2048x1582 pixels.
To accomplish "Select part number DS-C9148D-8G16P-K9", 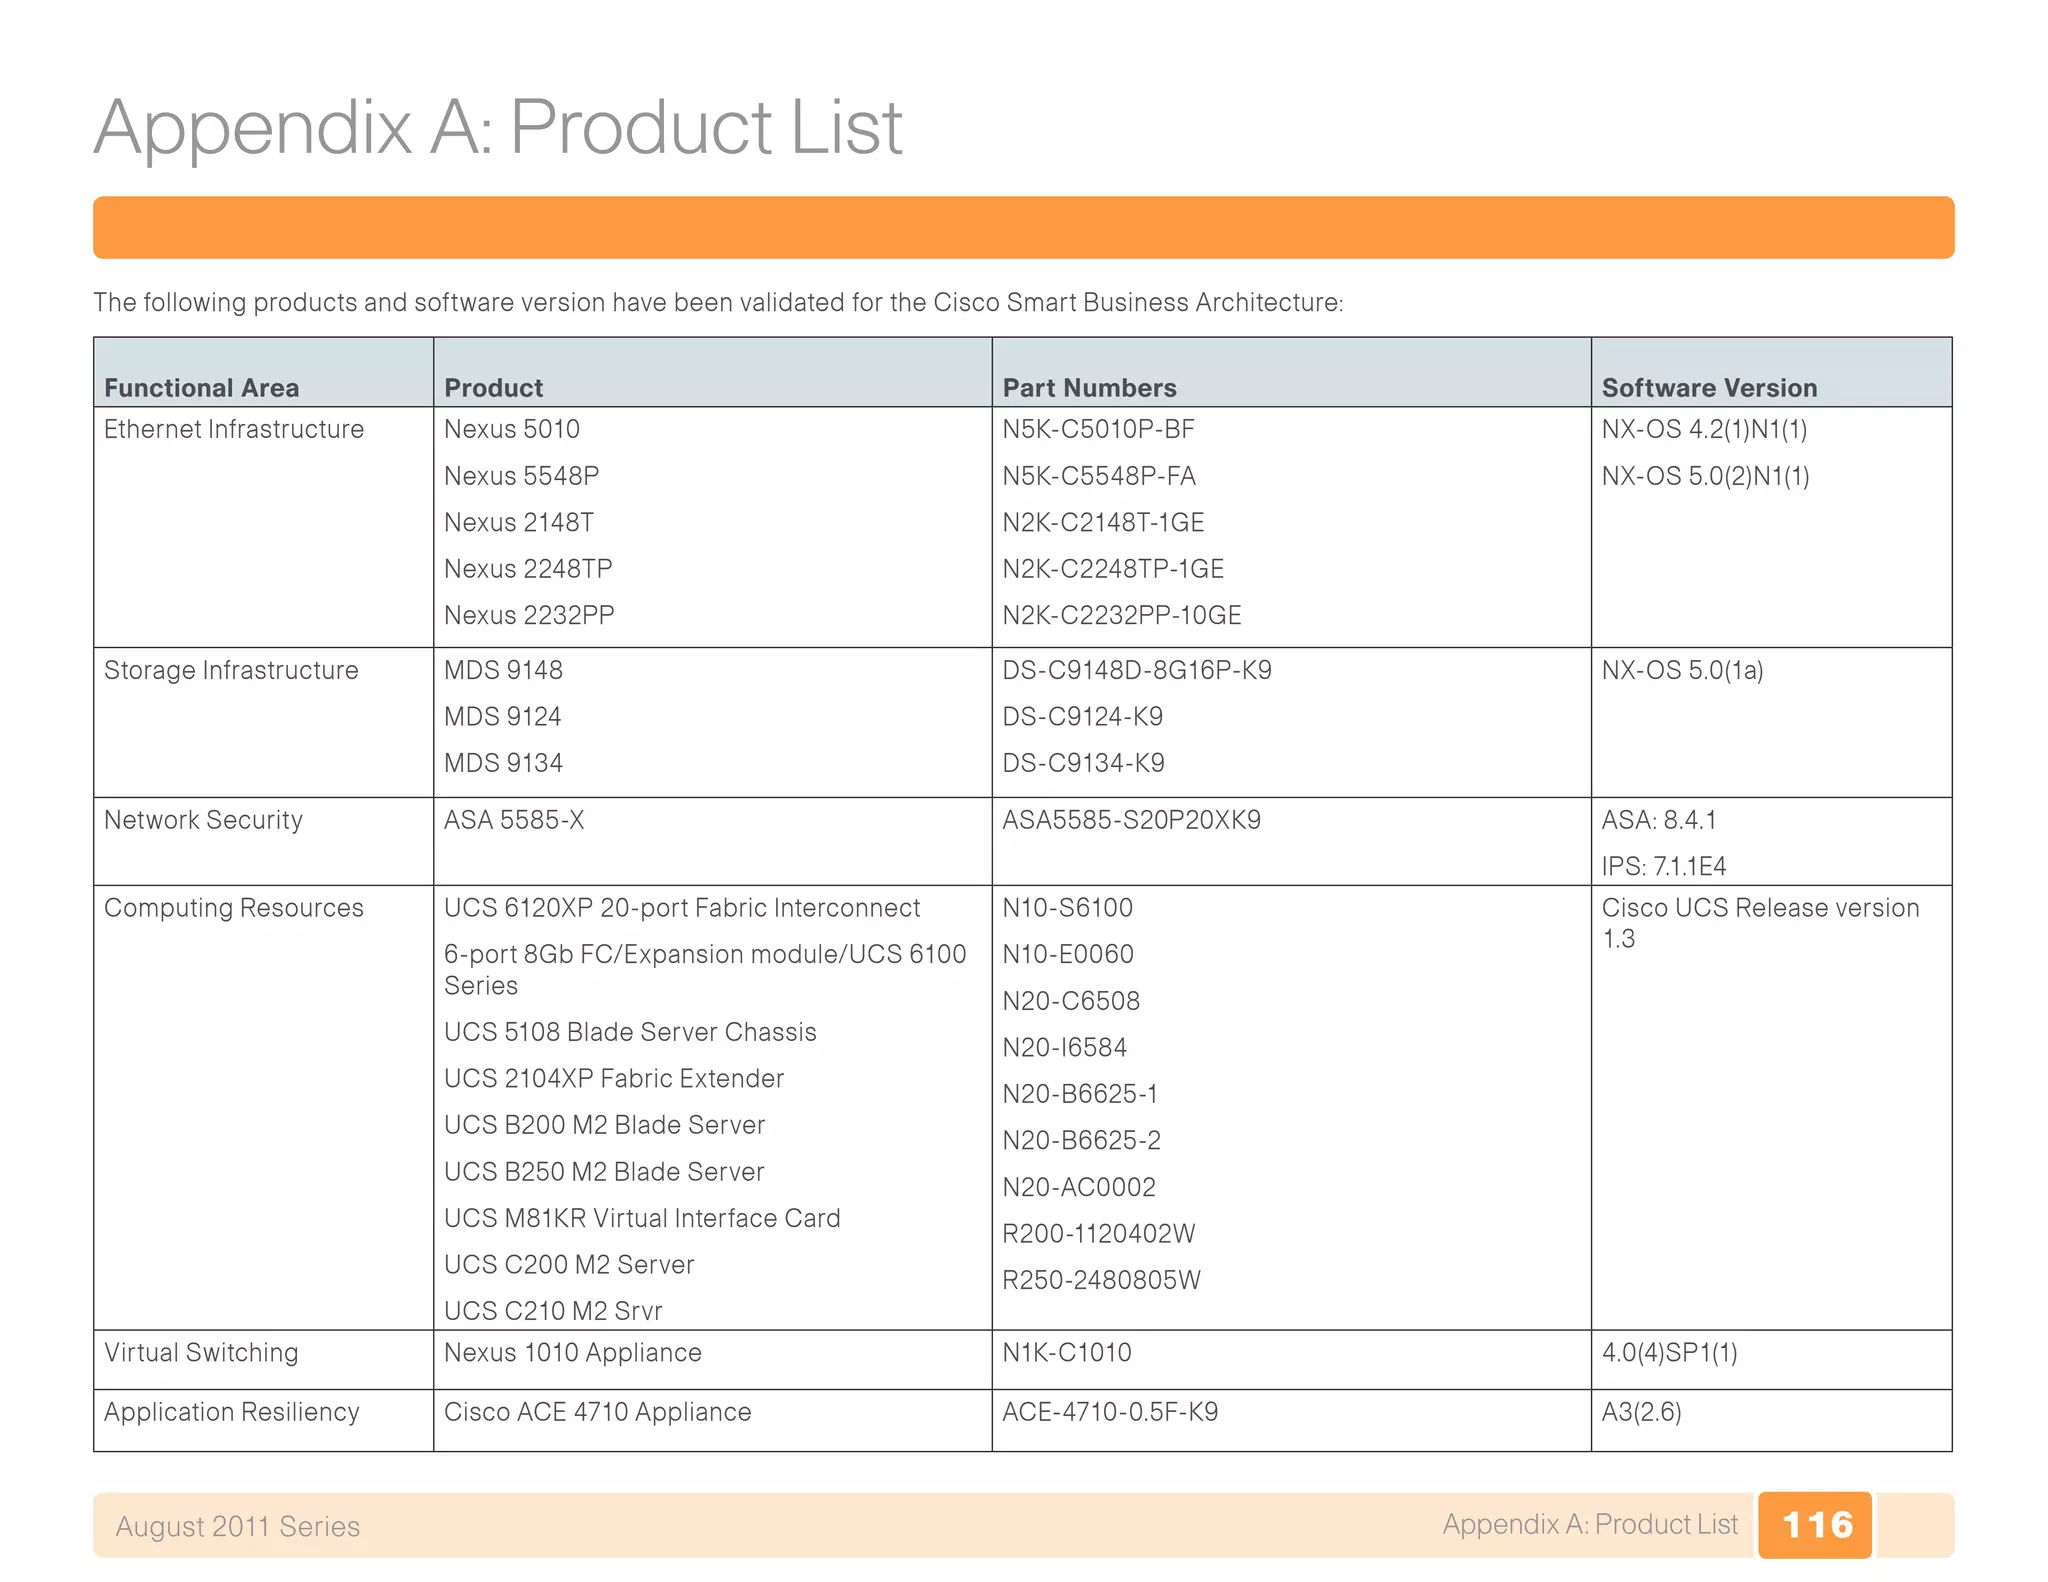I will [1138, 670].
